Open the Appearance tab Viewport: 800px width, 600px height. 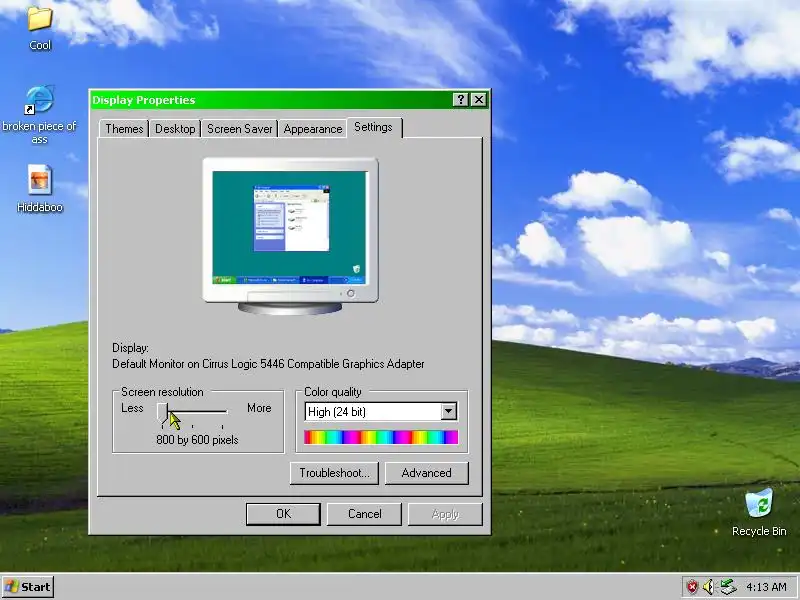(313, 129)
